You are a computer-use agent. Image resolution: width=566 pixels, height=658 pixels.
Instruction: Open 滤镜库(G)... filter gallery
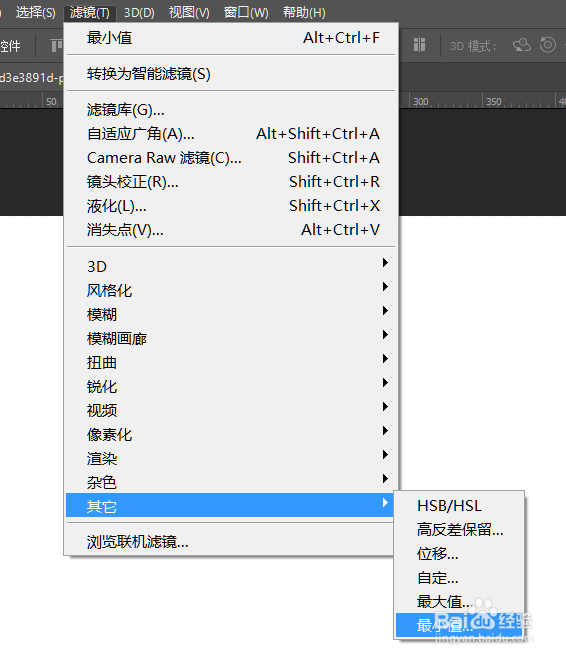click(x=231, y=110)
